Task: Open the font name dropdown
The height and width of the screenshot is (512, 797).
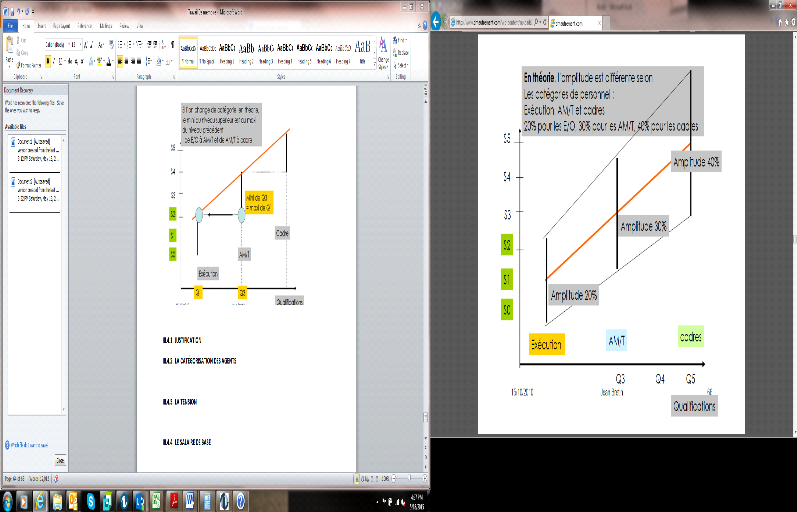Action: coord(69,44)
